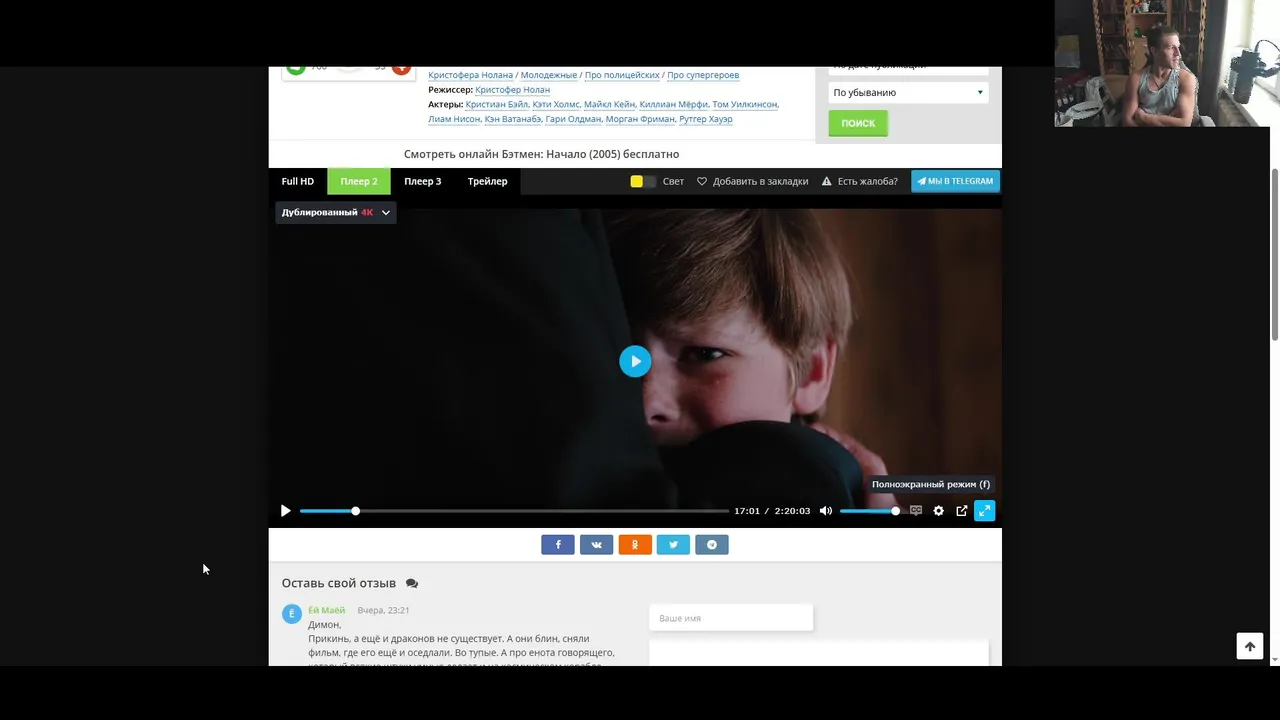Open the Трейлер tab
Image resolution: width=1280 pixels, height=720 pixels.
click(x=488, y=181)
